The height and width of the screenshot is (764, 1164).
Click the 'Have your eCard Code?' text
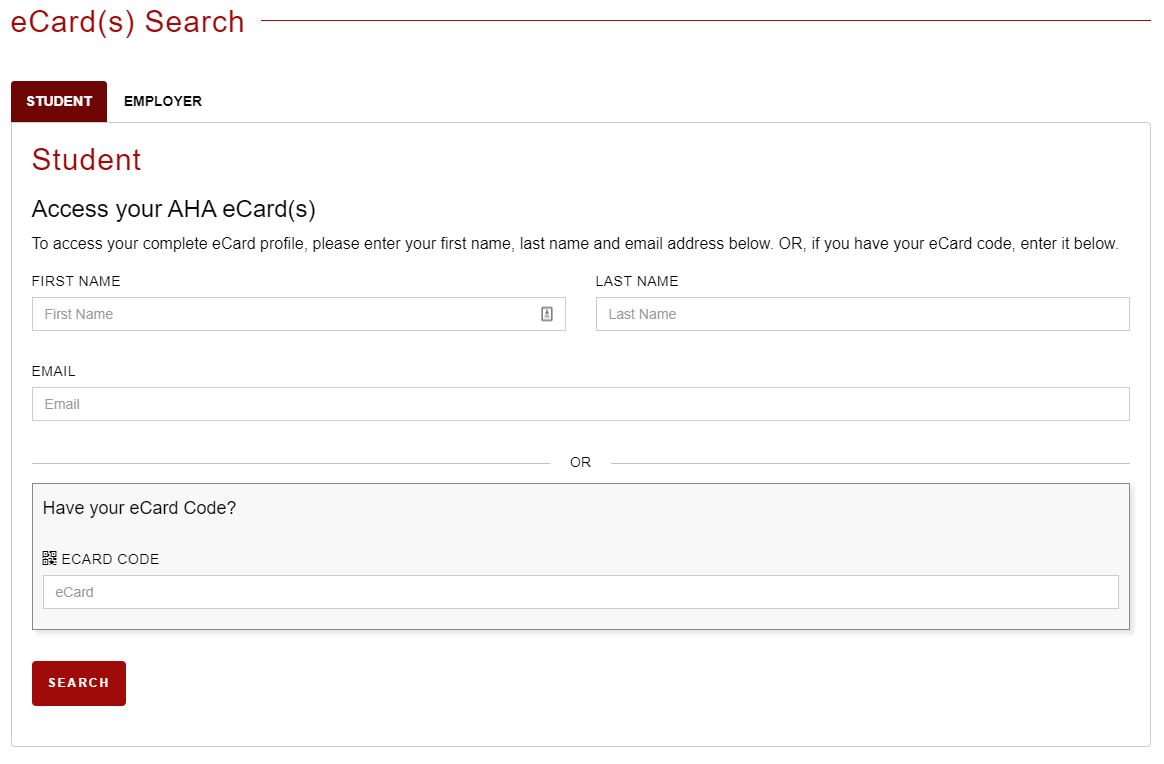click(x=140, y=508)
